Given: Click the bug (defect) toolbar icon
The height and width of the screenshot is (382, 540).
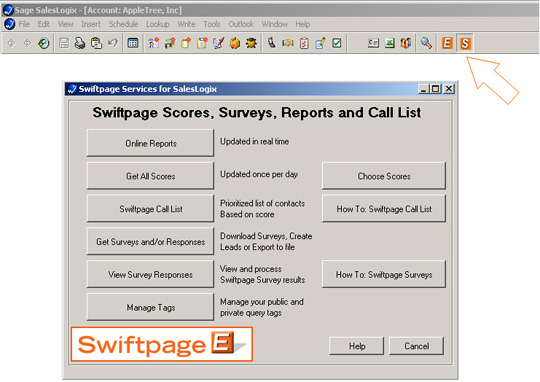Looking at the screenshot, I should (251, 43).
